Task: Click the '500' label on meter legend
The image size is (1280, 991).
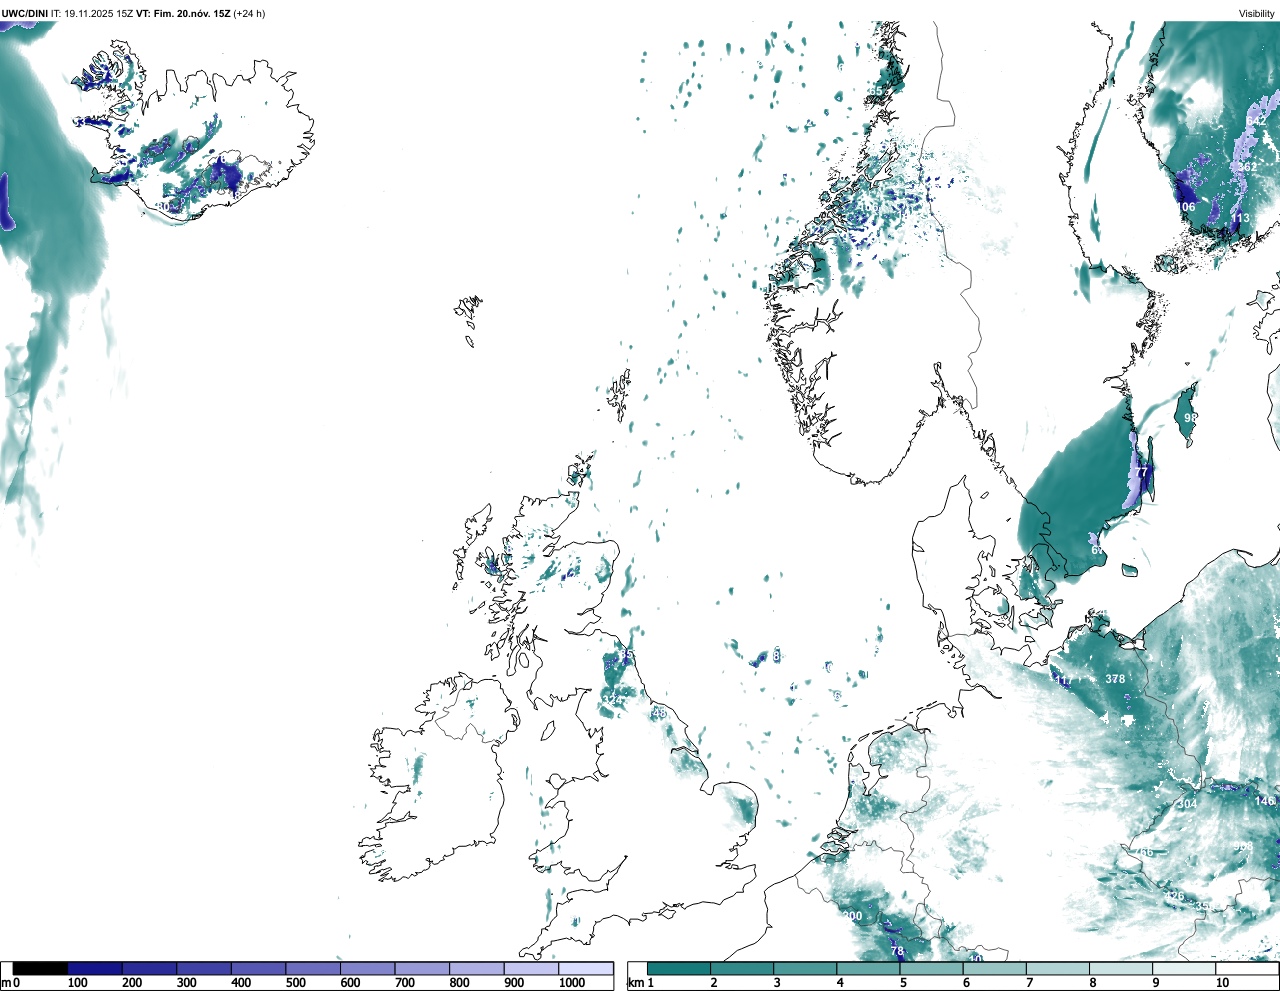Action: 295,983
